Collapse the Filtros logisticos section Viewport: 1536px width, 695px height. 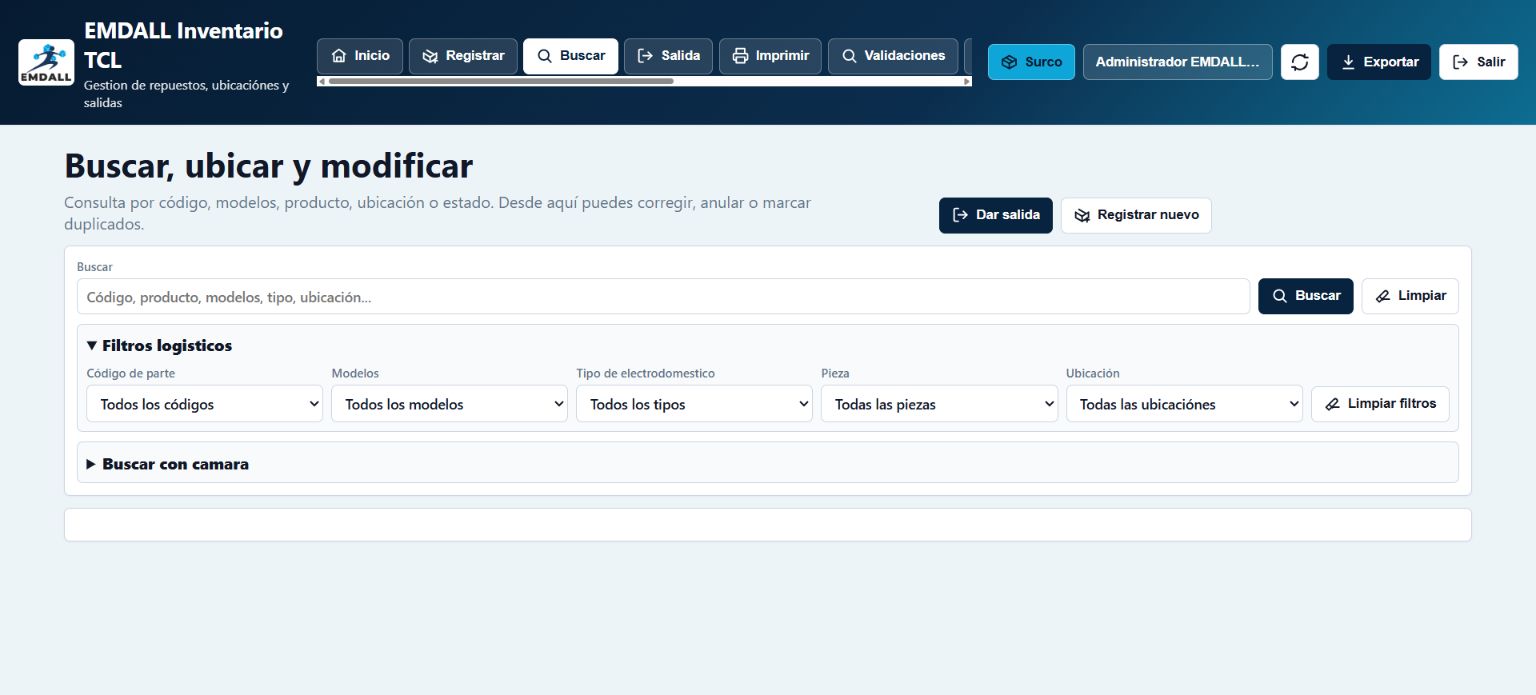pyautogui.click(x=160, y=346)
